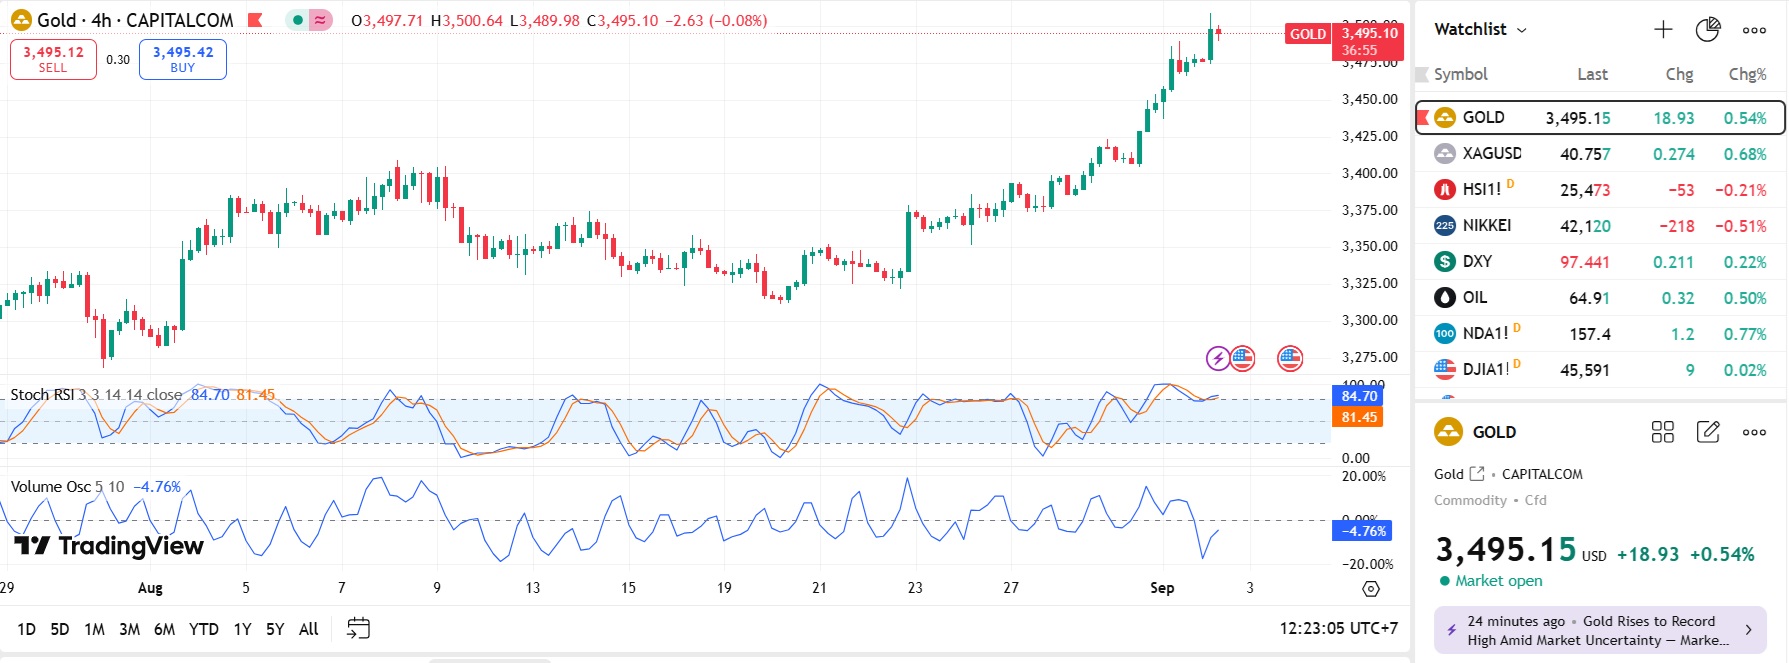Open the grid layout icon in GOLD details
Screen dimensions: 1789x663
point(1662,432)
